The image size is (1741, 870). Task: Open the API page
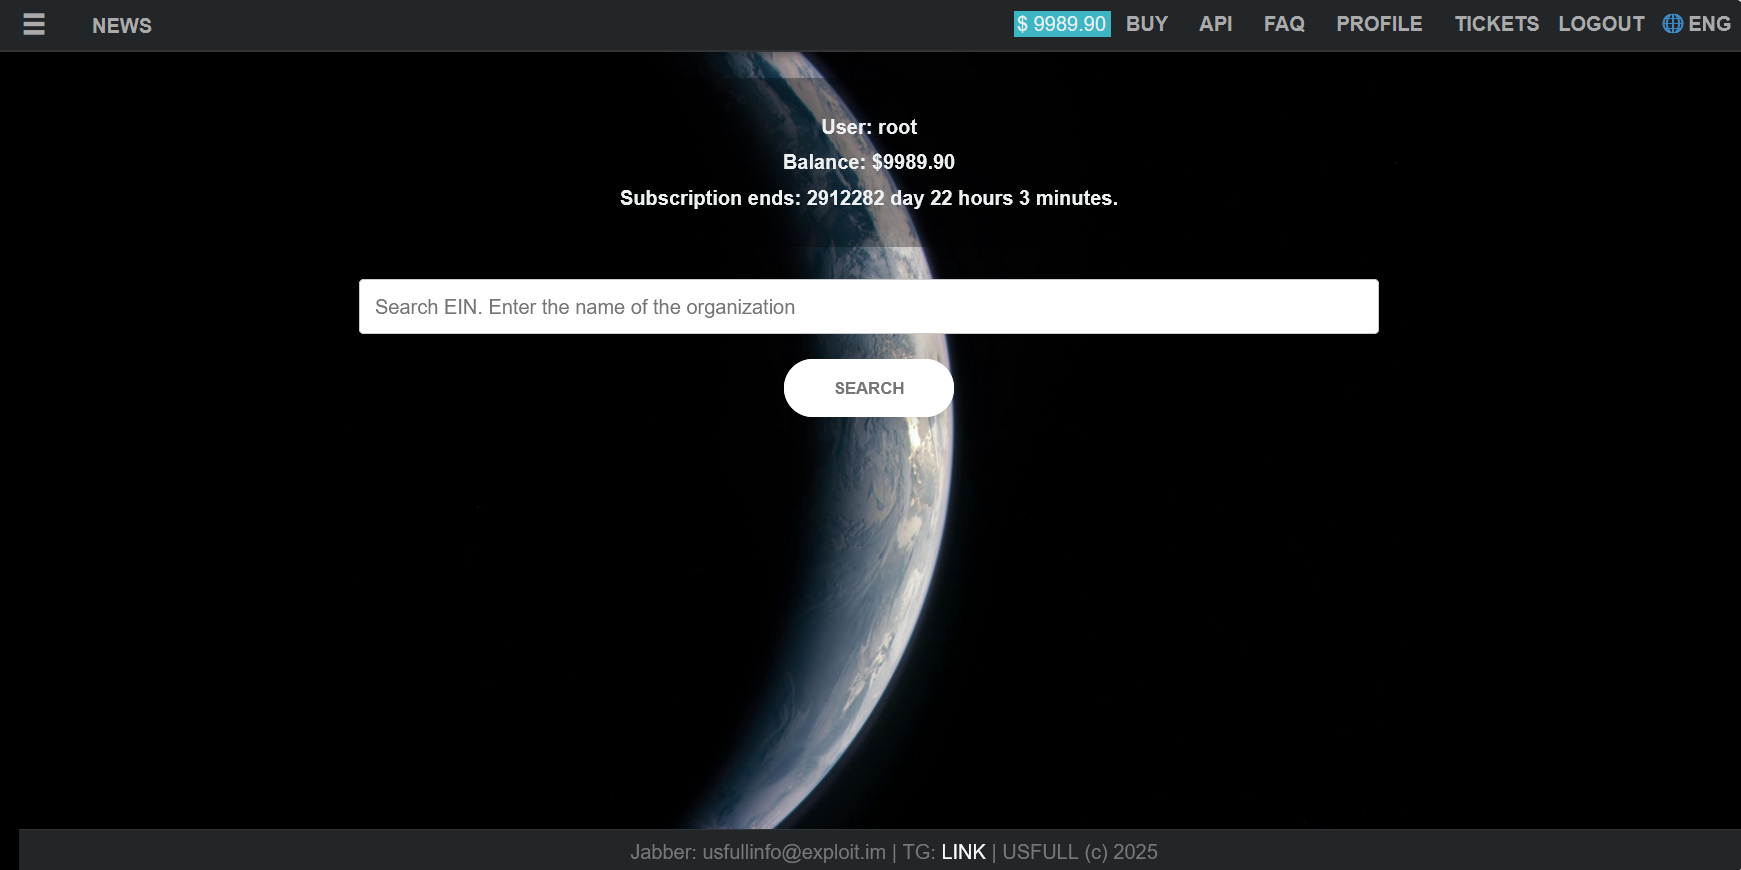tap(1215, 24)
